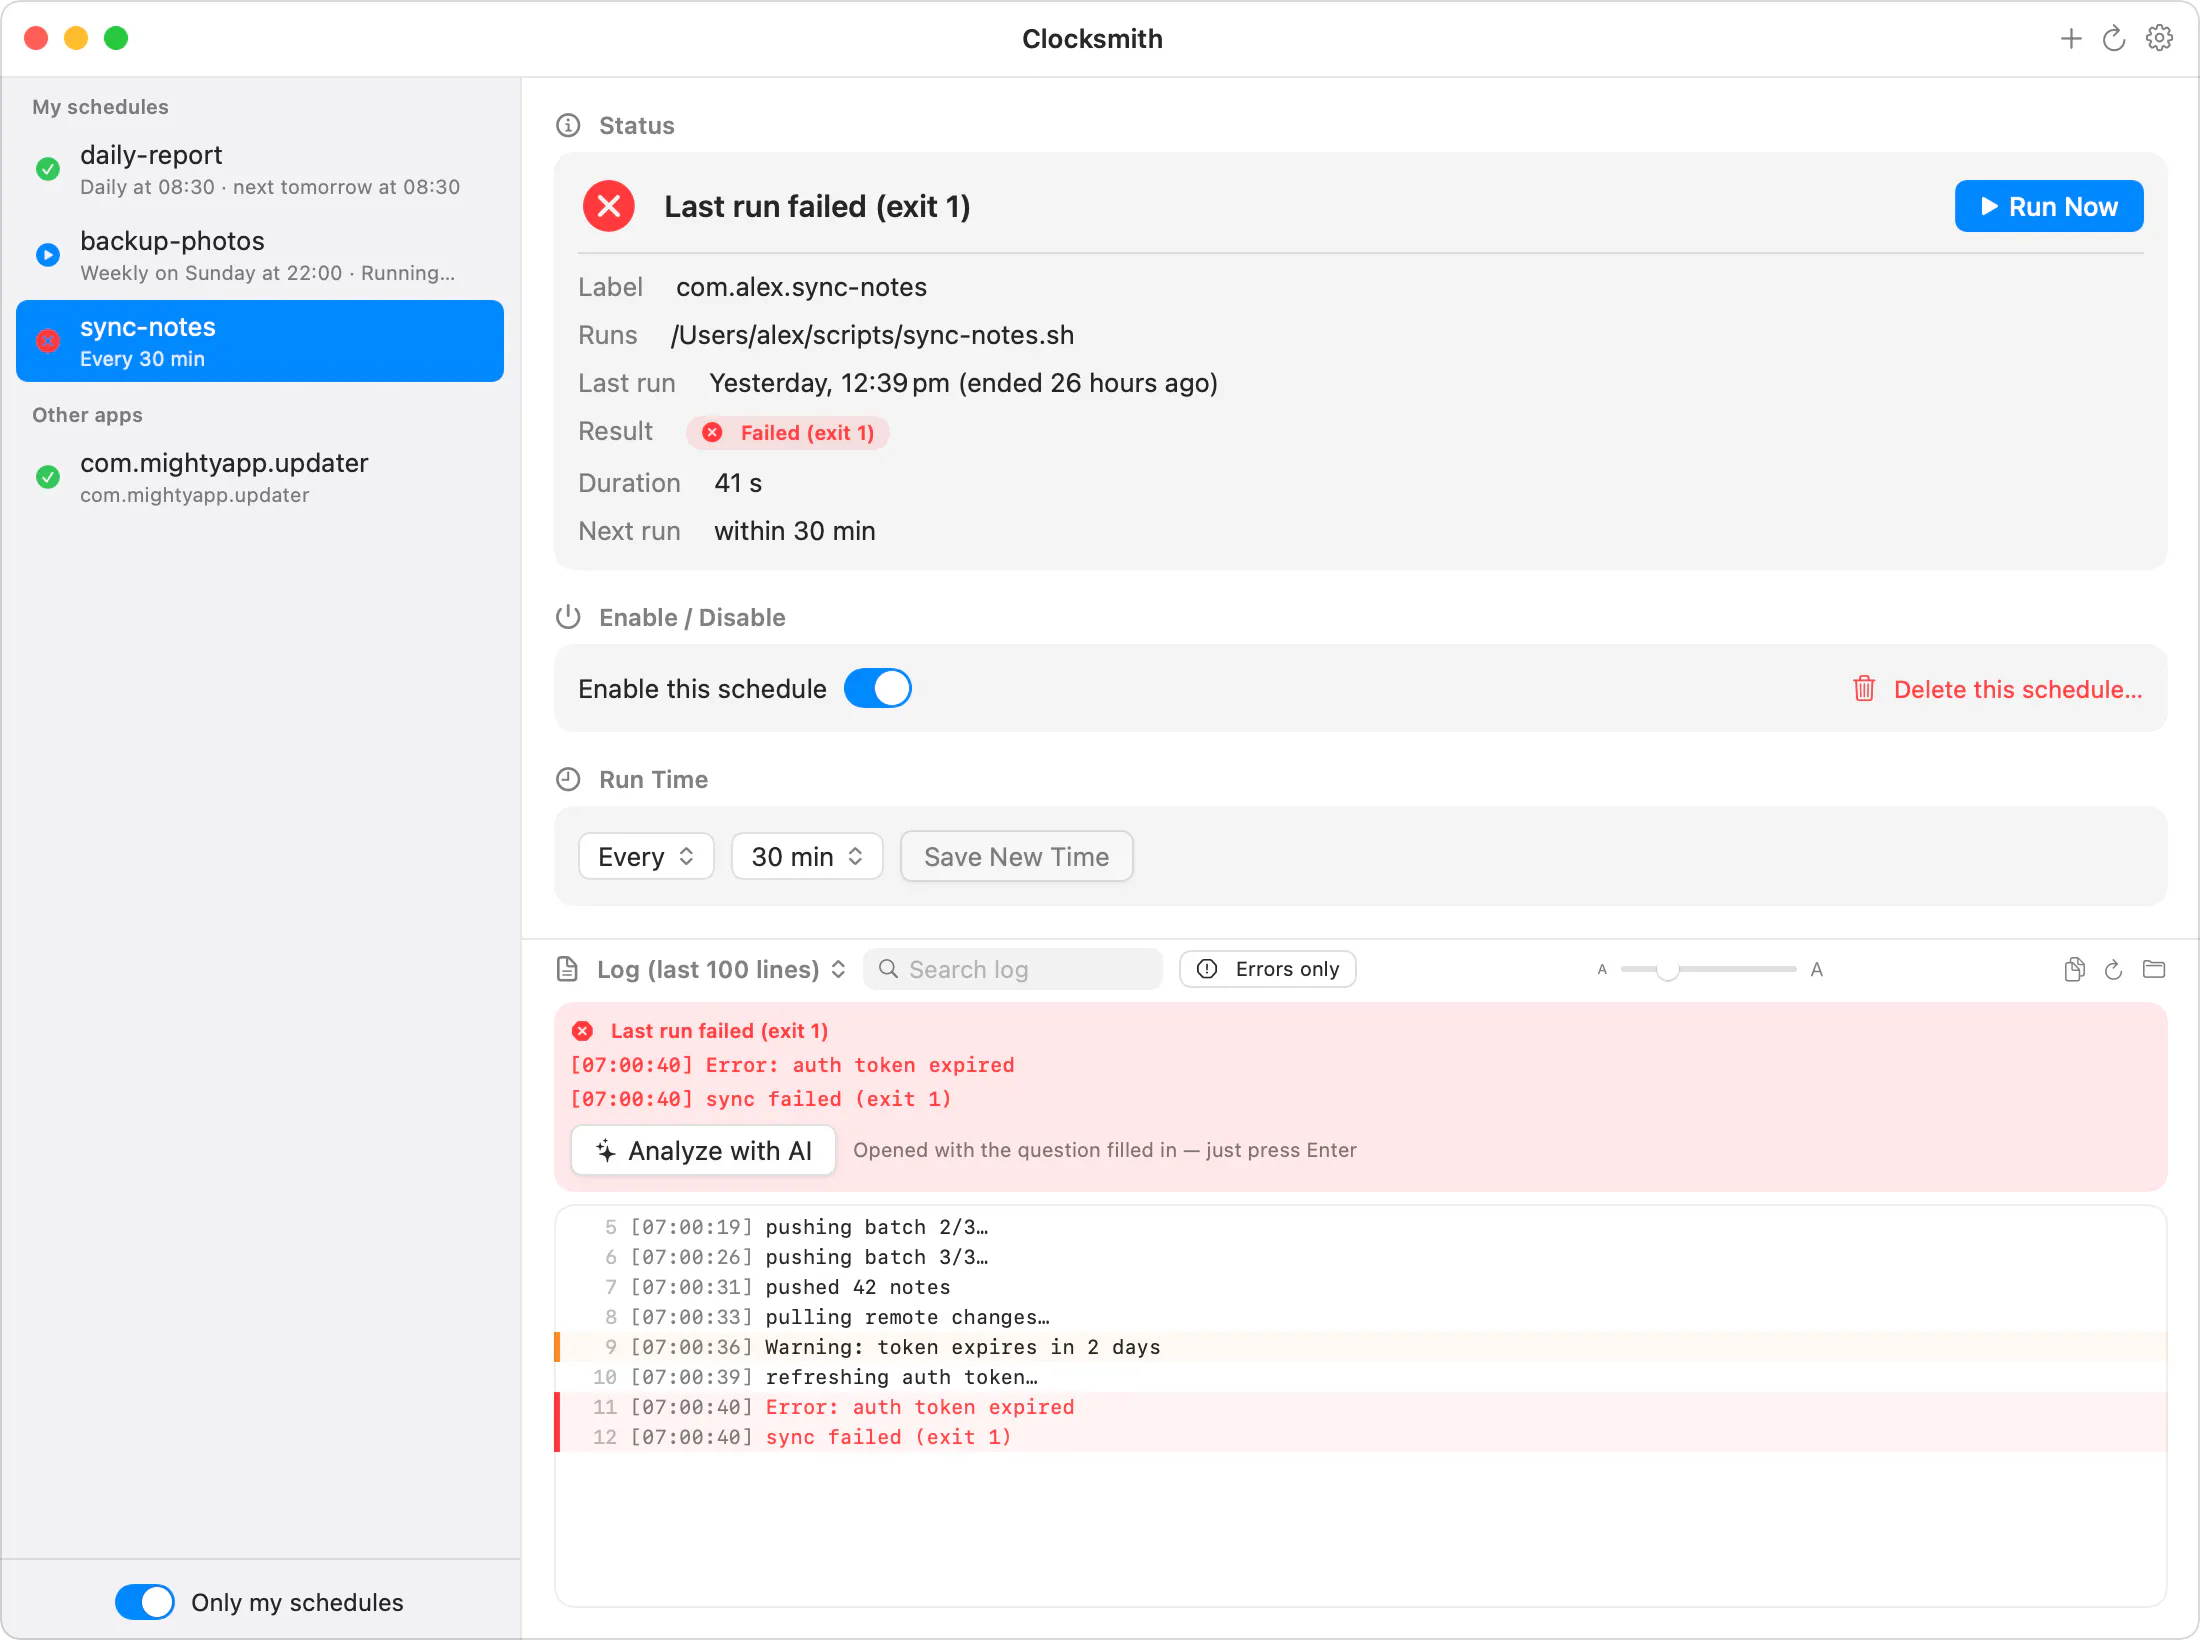Add a new schedule with plus icon
This screenshot has width=2200, height=1640.
point(2071,39)
